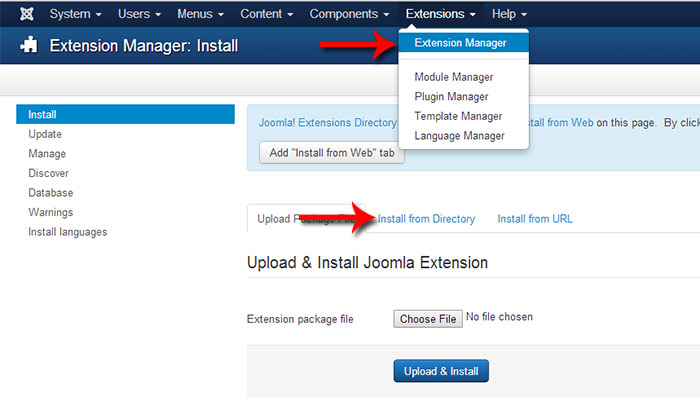Select Install in the sidebar
Image resolution: width=700 pixels, height=397 pixels.
click(x=125, y=114)
